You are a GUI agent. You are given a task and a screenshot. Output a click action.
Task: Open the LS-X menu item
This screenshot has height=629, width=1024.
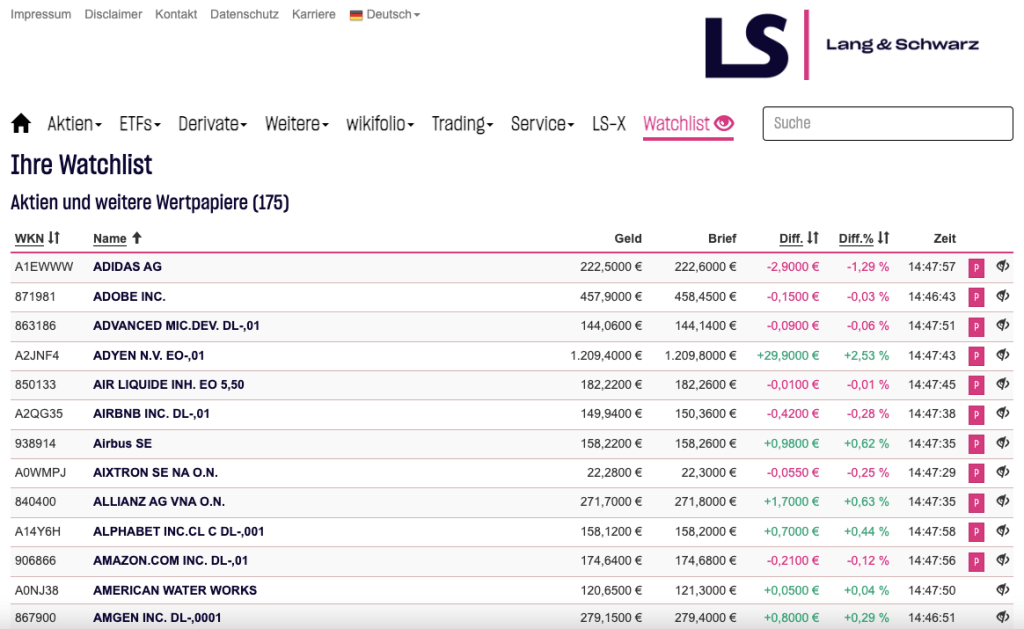click(x=609, y=124)
